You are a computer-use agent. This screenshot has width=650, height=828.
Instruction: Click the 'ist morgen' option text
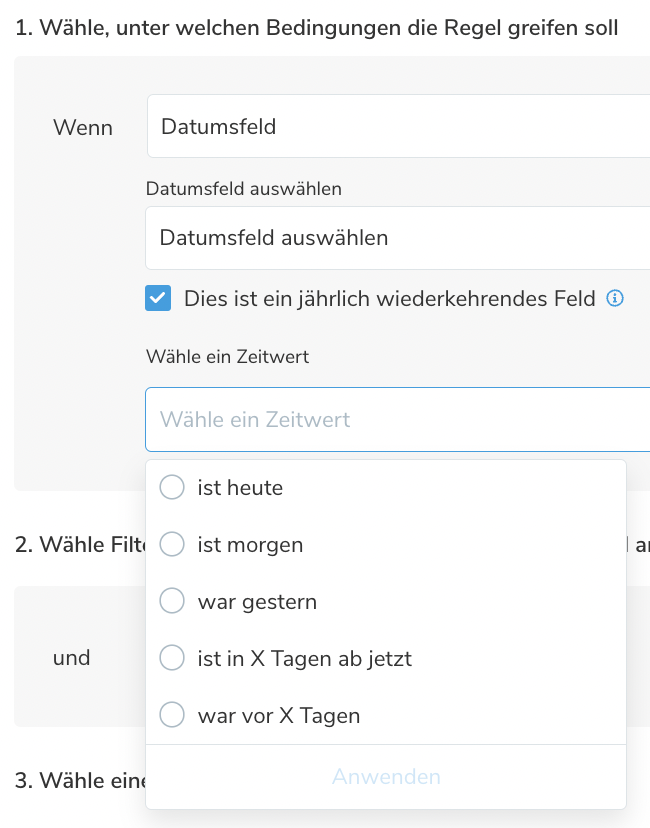(x=250, y=545)
